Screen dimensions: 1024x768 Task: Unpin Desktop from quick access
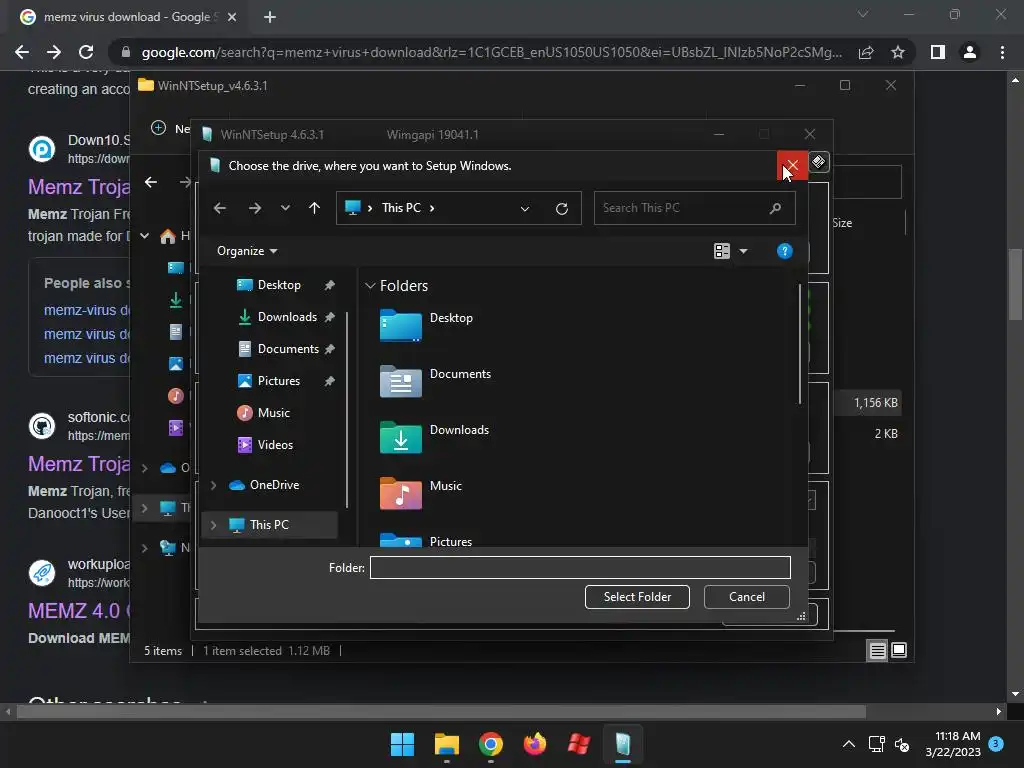pyautogui.click(x=330, y=285)
